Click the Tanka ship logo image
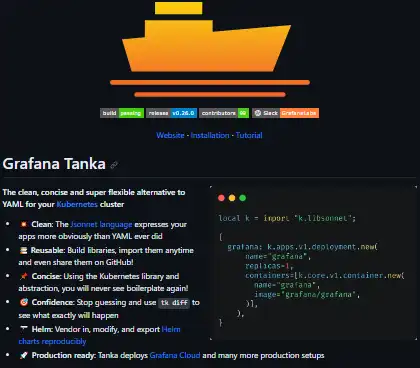Screen dimensions: 420x368 (210, 49)
